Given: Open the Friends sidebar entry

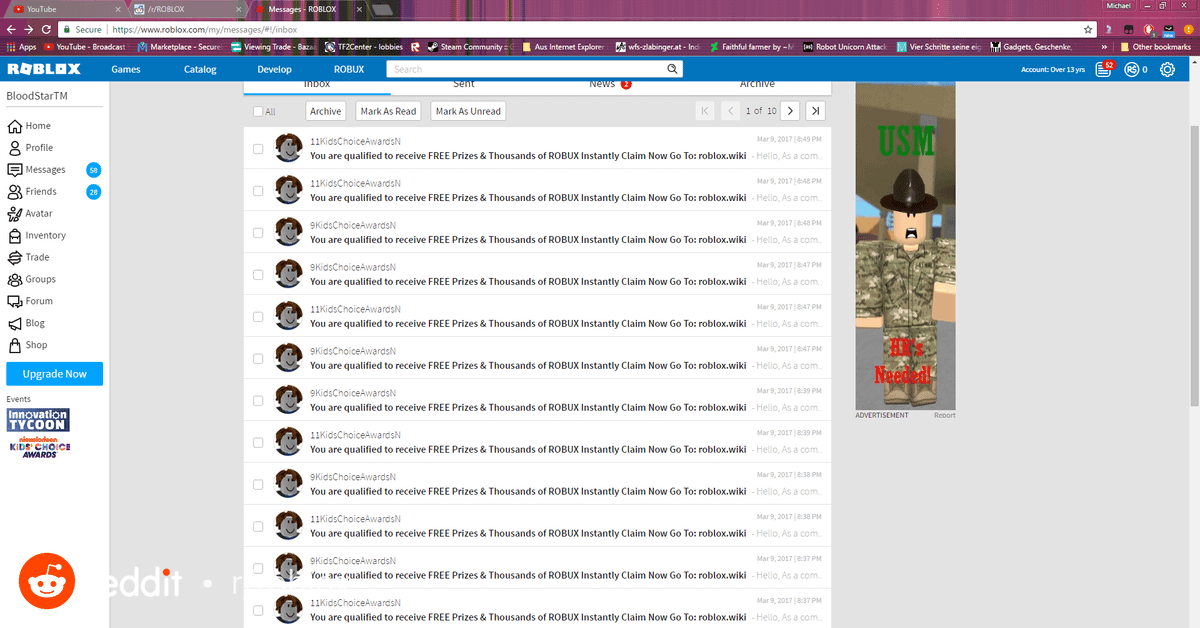Looking at the screenshot, I should [41, 192].
